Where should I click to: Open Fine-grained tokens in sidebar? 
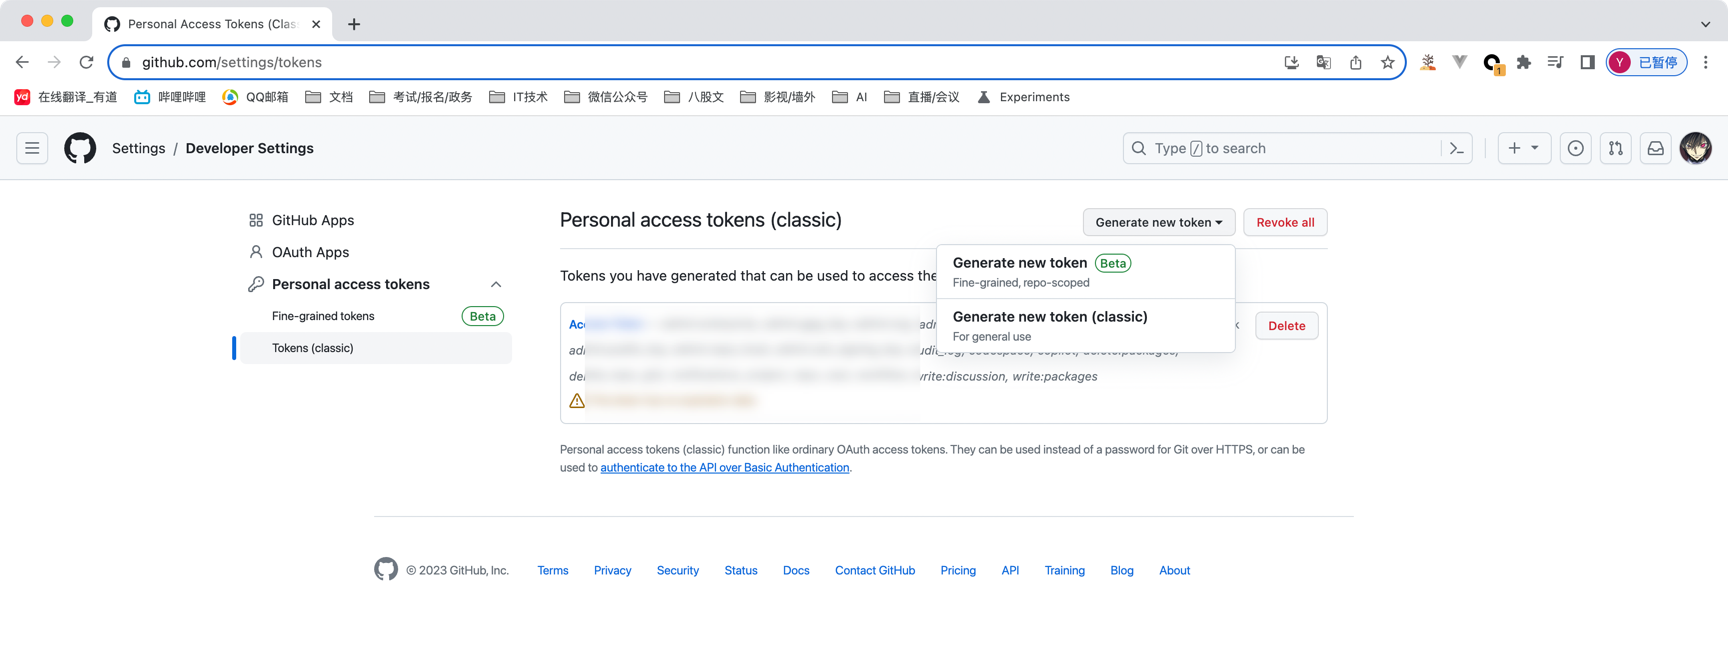pyautogui.click(x=323, y=316)
